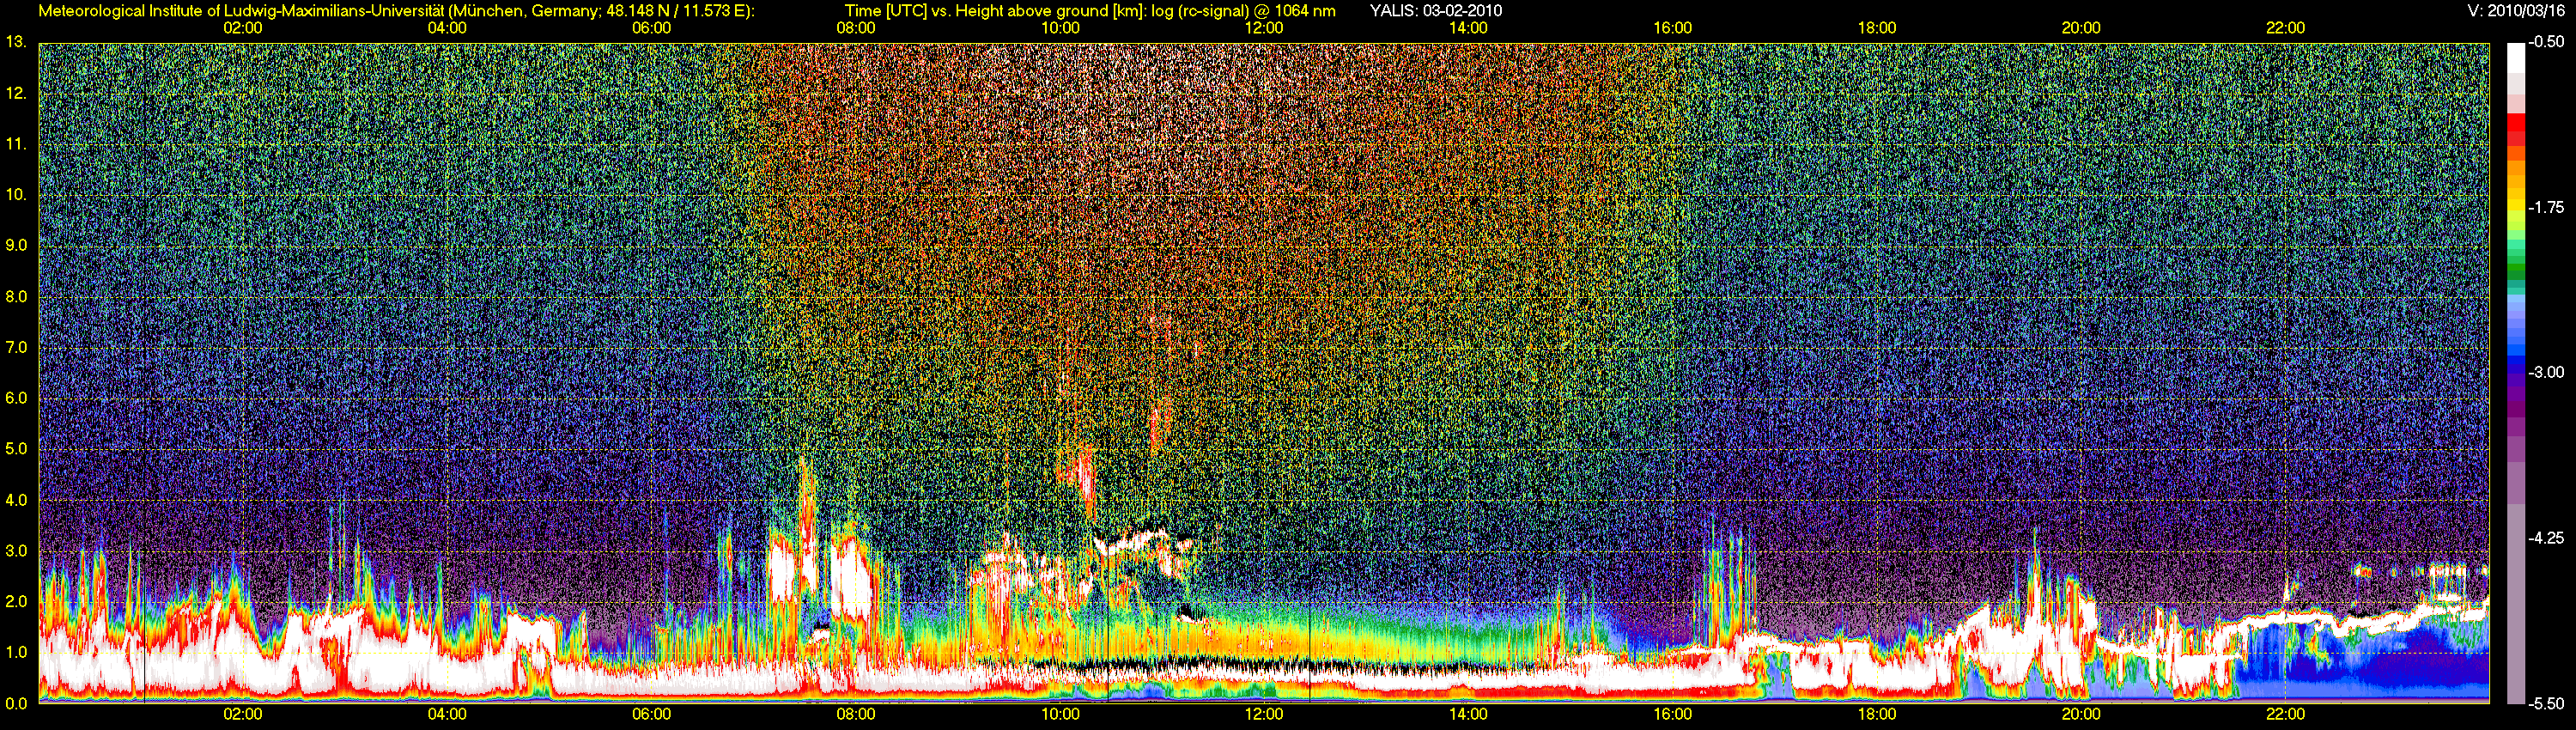
Task: Click the 14:00 label on the top time axis
Action: (x=1468, y=28)
